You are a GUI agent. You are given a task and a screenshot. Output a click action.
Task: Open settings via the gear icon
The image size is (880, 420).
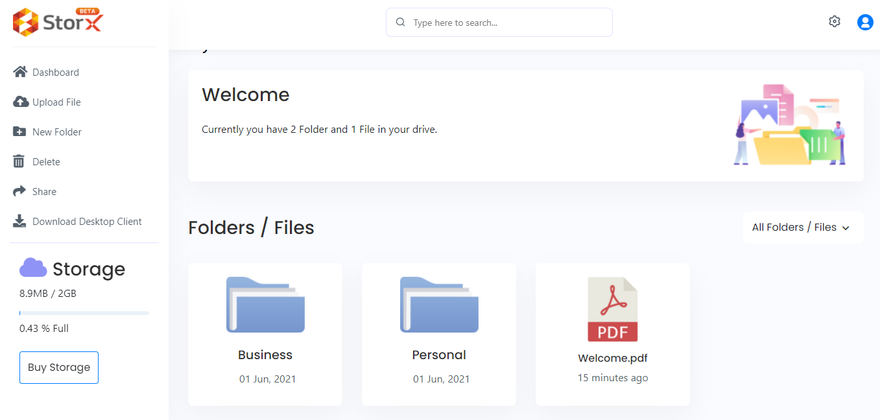[x=835, y=22]
